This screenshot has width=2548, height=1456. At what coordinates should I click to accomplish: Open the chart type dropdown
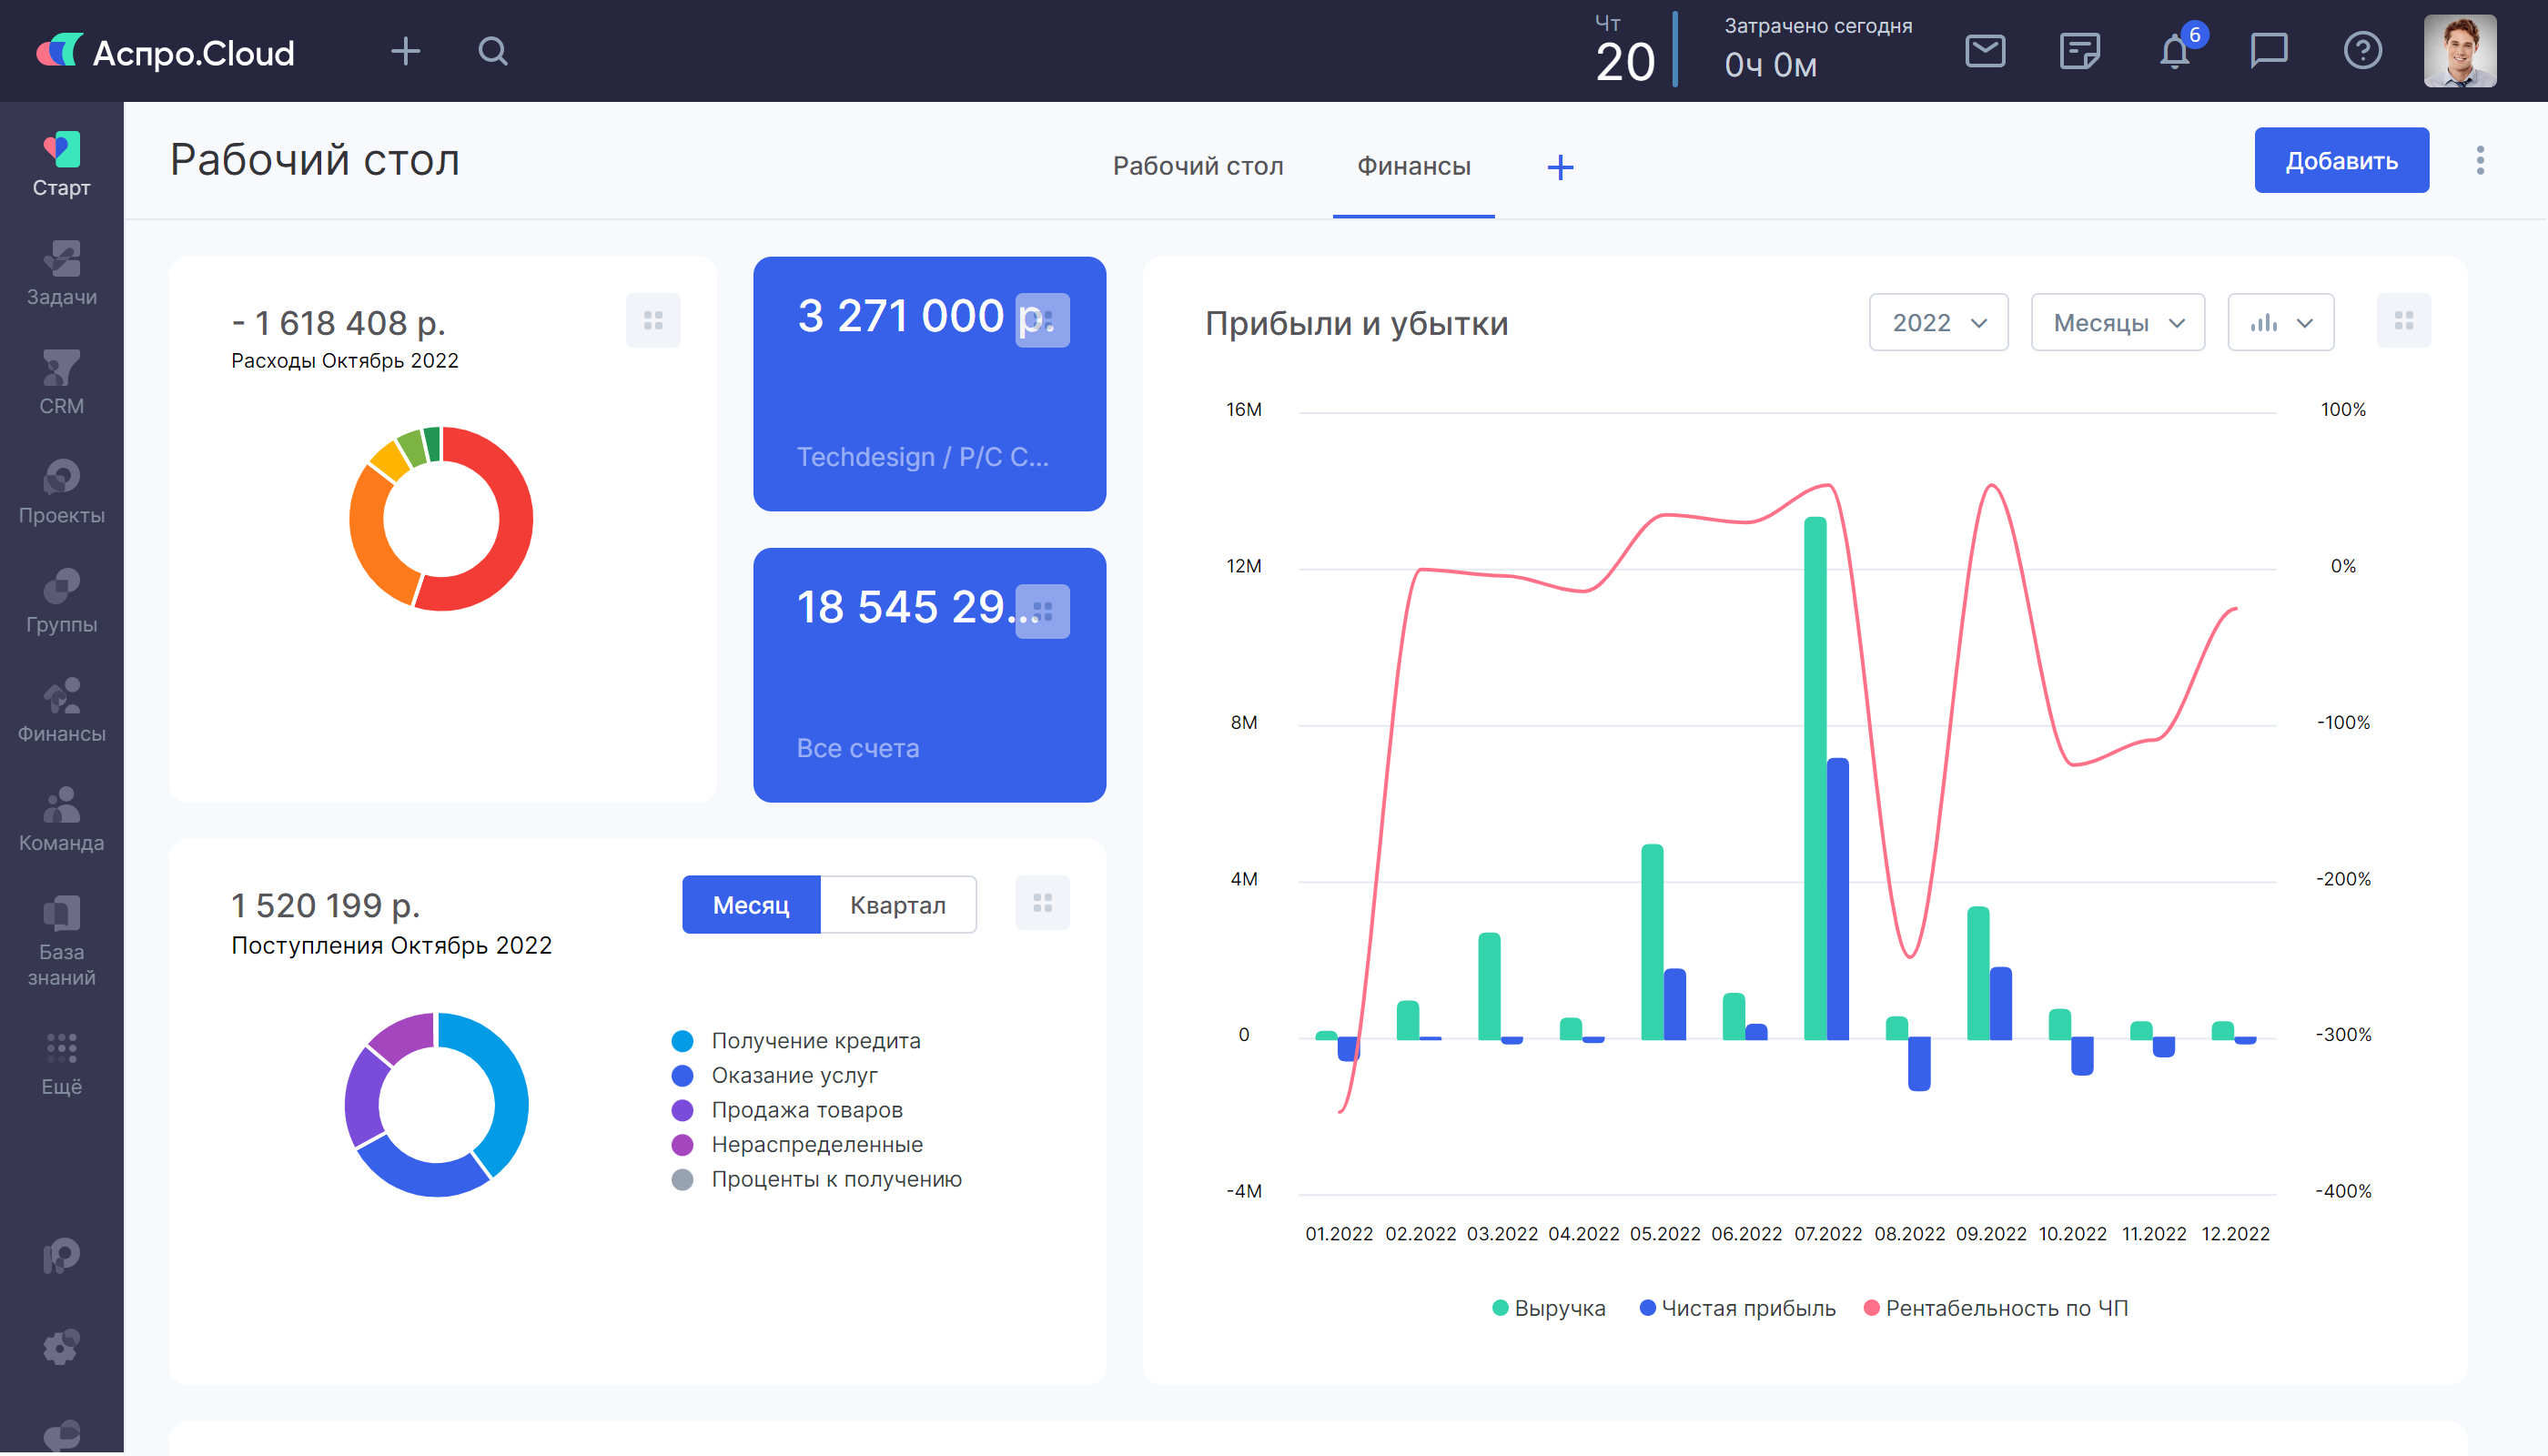point(2280,323)
